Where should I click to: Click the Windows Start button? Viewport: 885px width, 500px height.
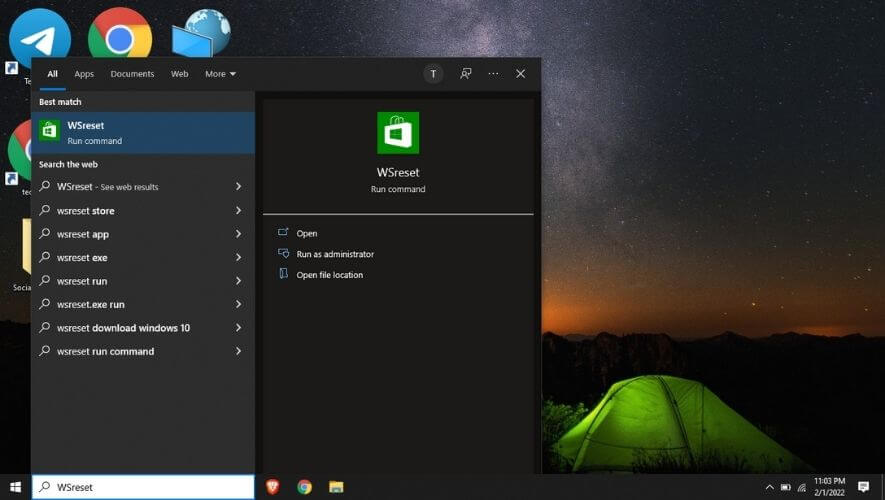point(15,487)
